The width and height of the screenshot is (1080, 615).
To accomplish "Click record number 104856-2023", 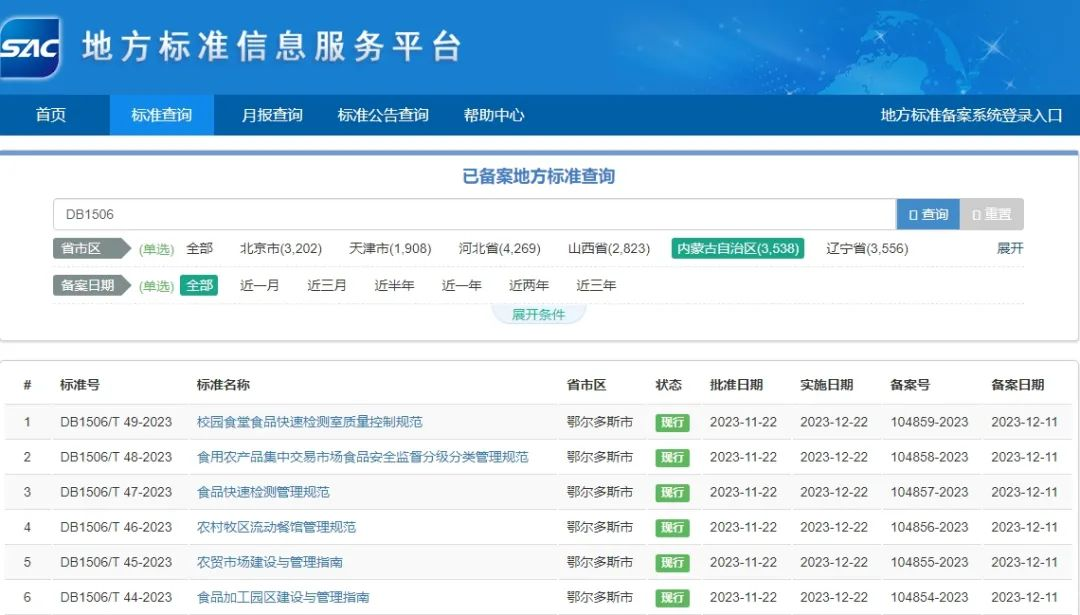I will click(929, 527).
